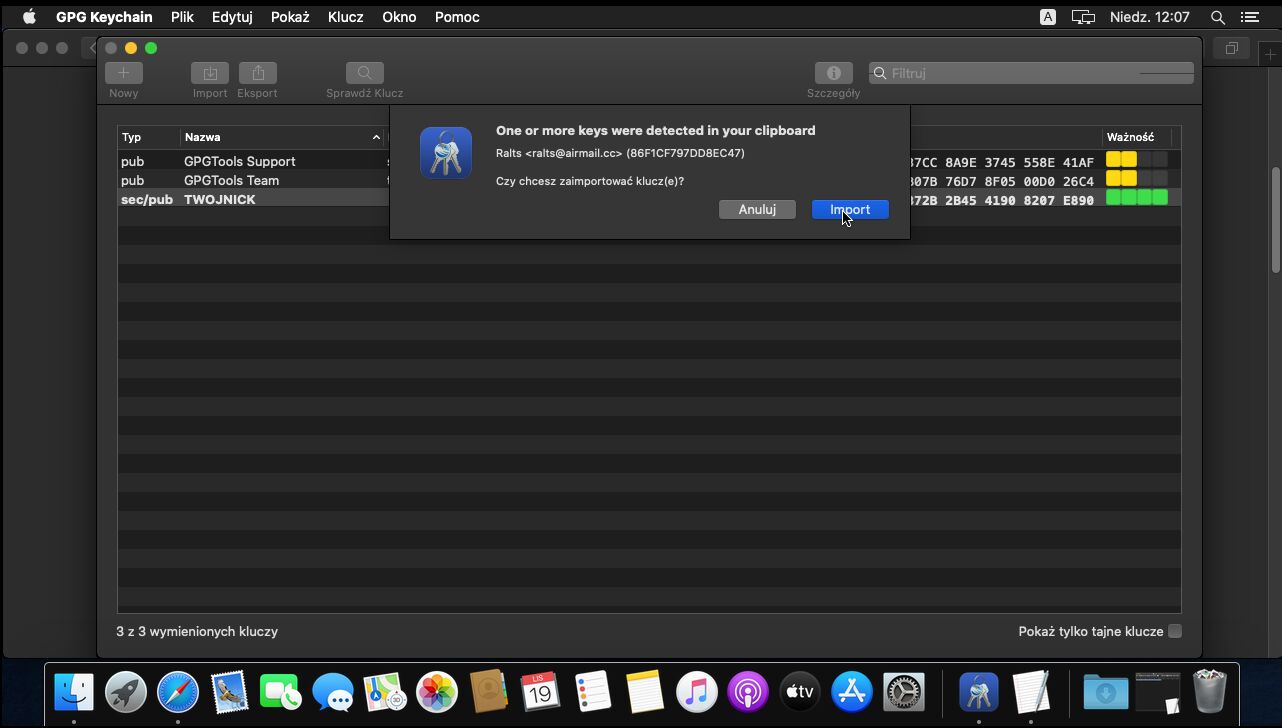1282x728 pixels.
Task: Enable Pokaż tylko tajne klucze checkbox
Action: click(1175, 631)
